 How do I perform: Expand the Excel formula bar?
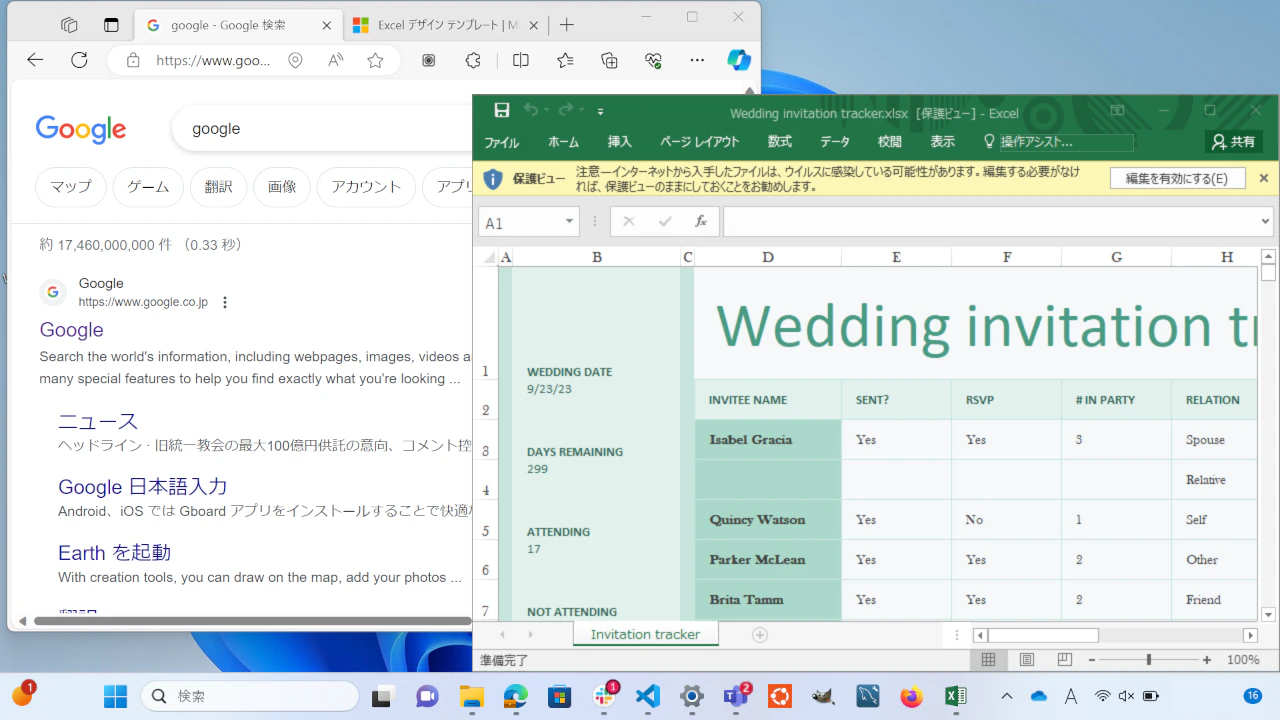pos(1266,221)
